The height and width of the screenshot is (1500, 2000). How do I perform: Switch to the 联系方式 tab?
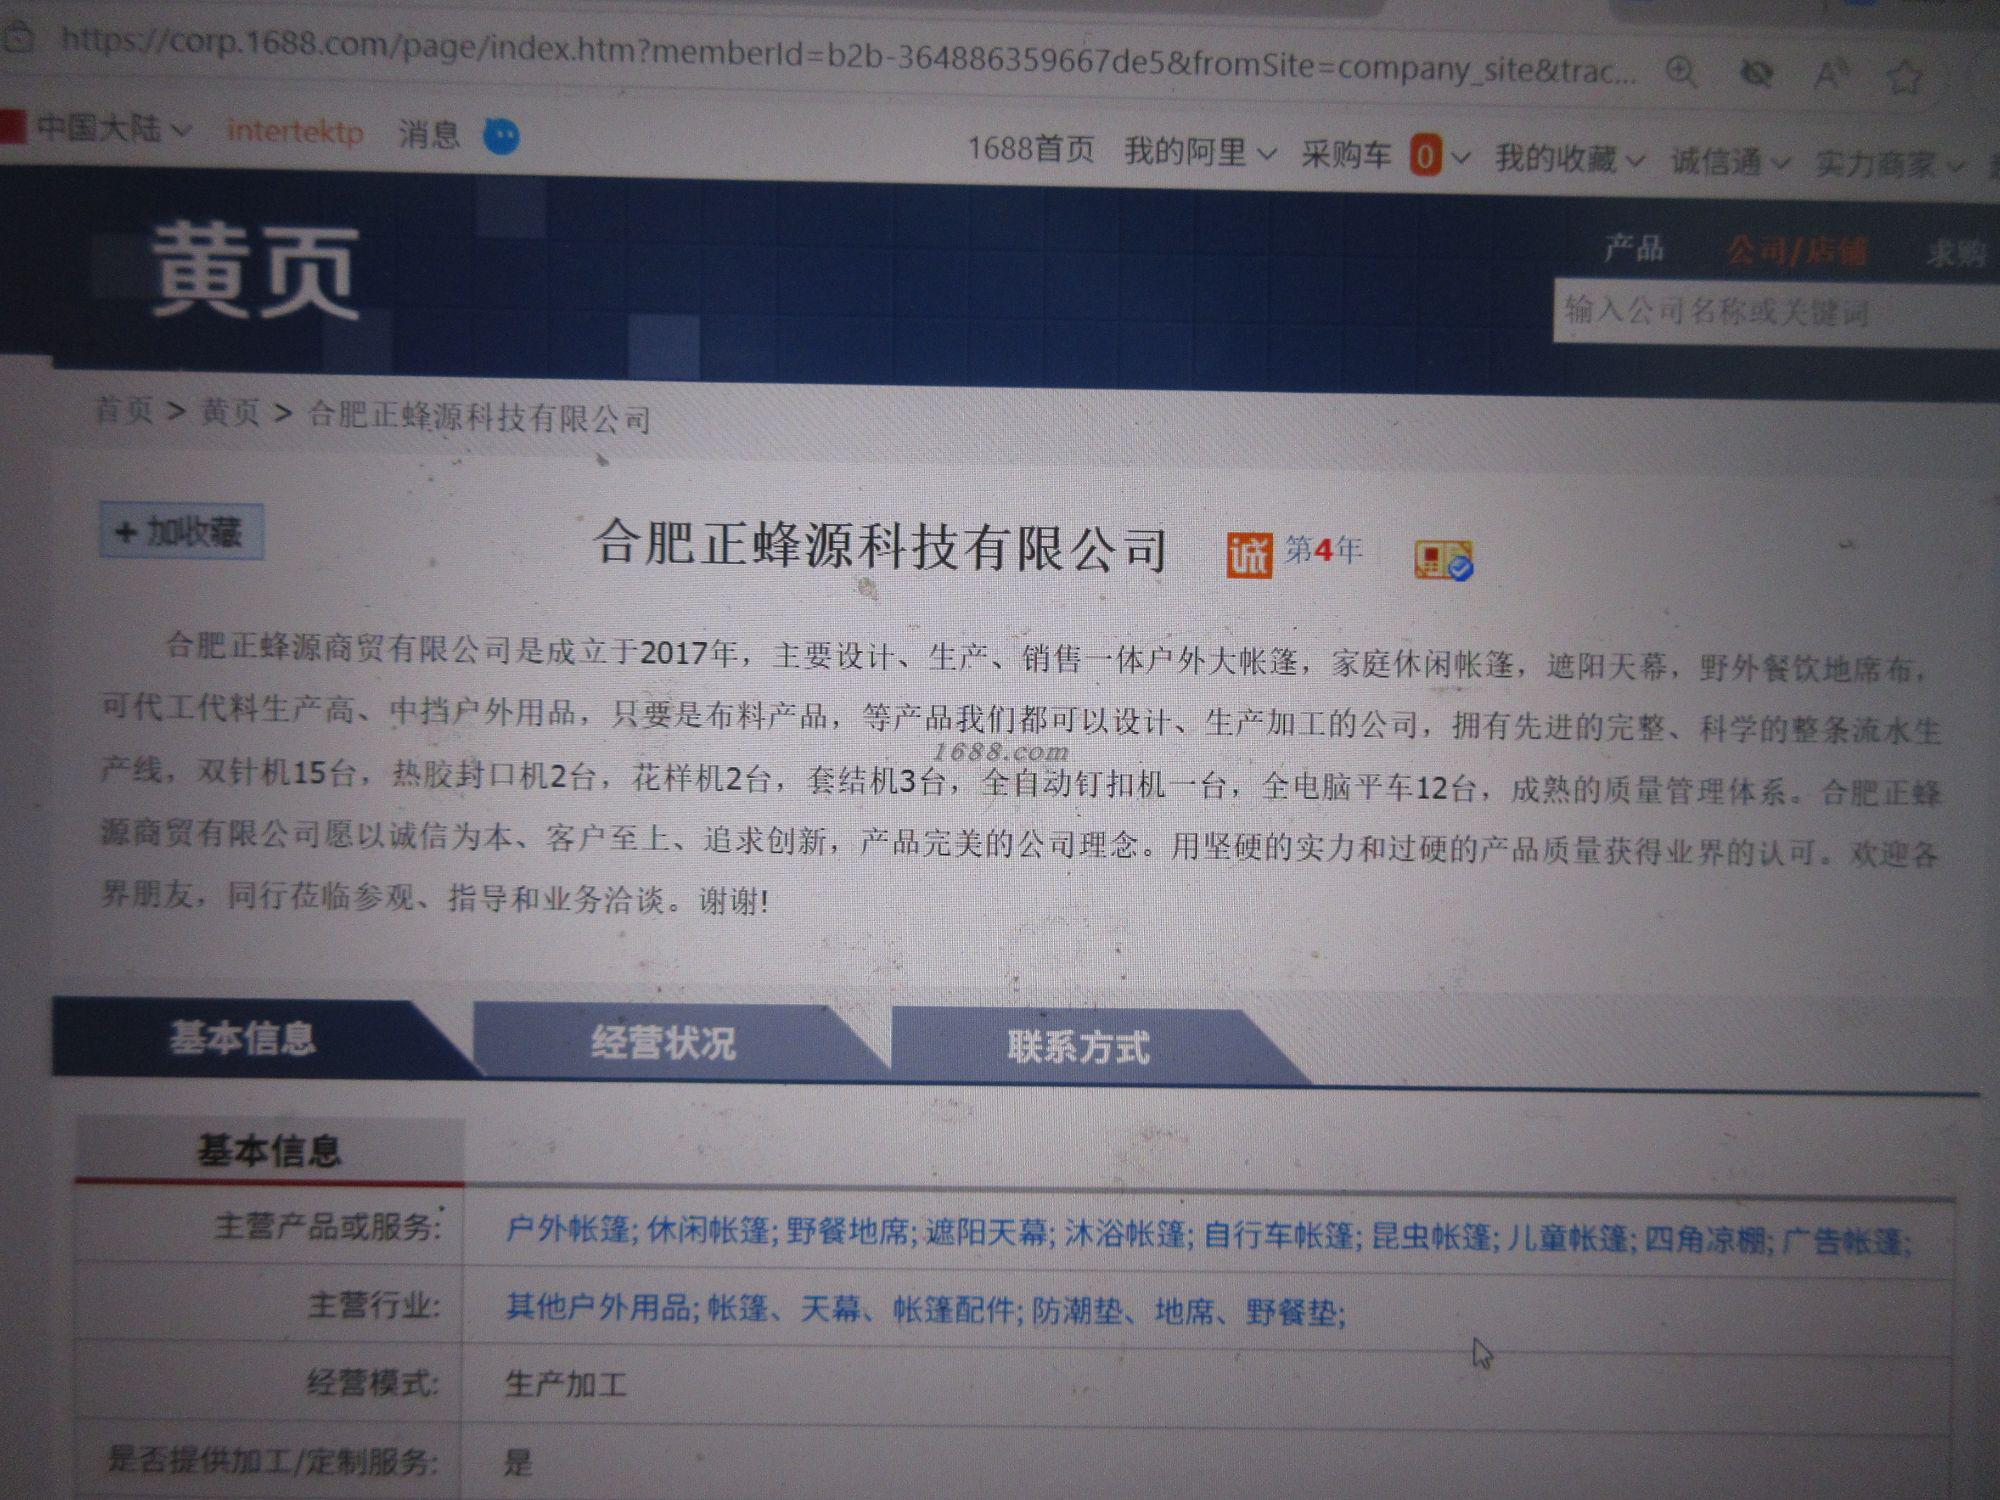tap(1078, 1047)
